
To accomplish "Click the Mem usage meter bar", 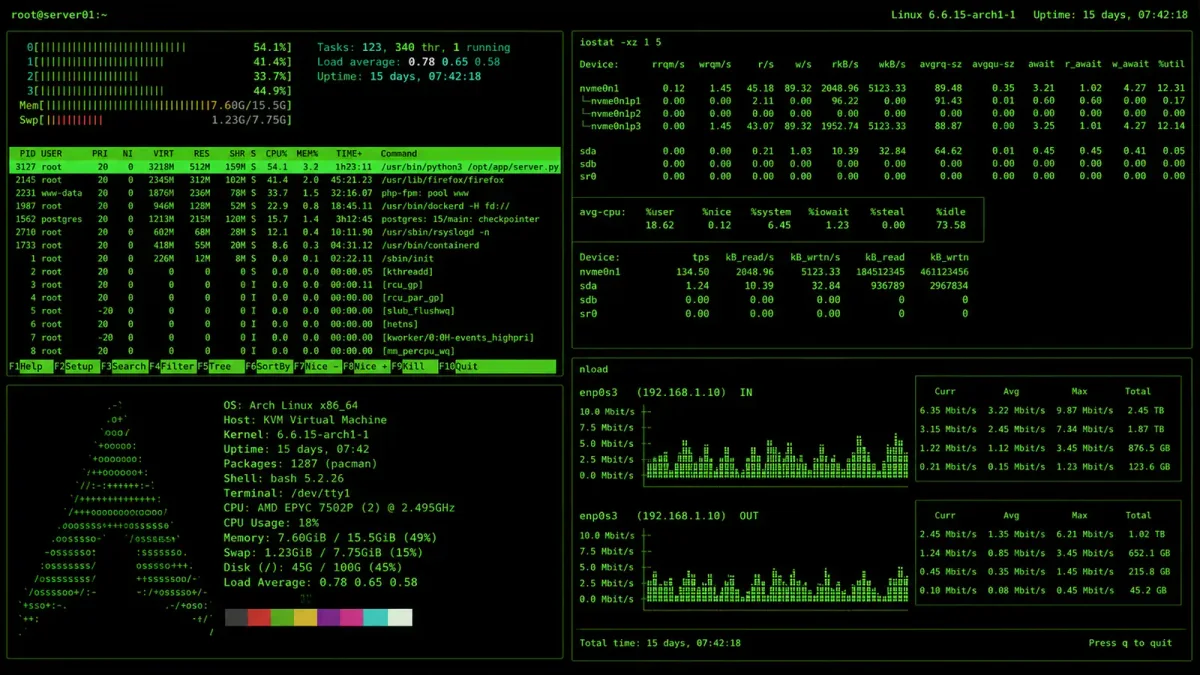I will [156, 105].
